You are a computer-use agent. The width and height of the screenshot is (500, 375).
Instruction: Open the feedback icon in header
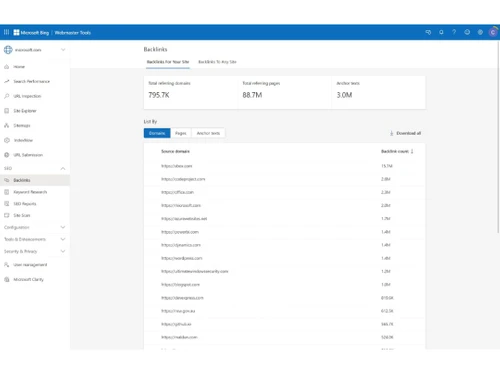tap(428, 32)
